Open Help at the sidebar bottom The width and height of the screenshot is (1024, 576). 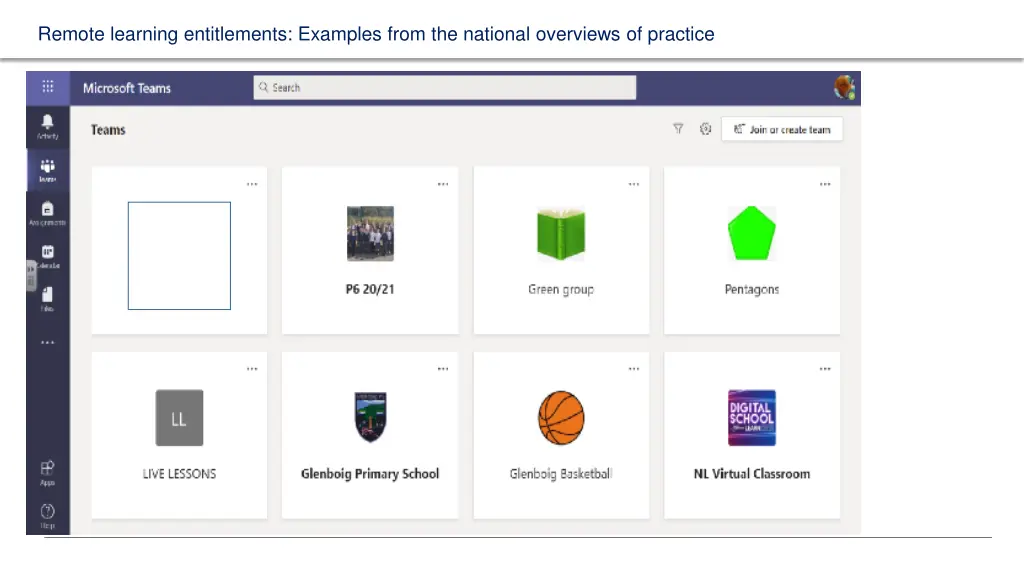pyautogui.click(x=48, y=515)
